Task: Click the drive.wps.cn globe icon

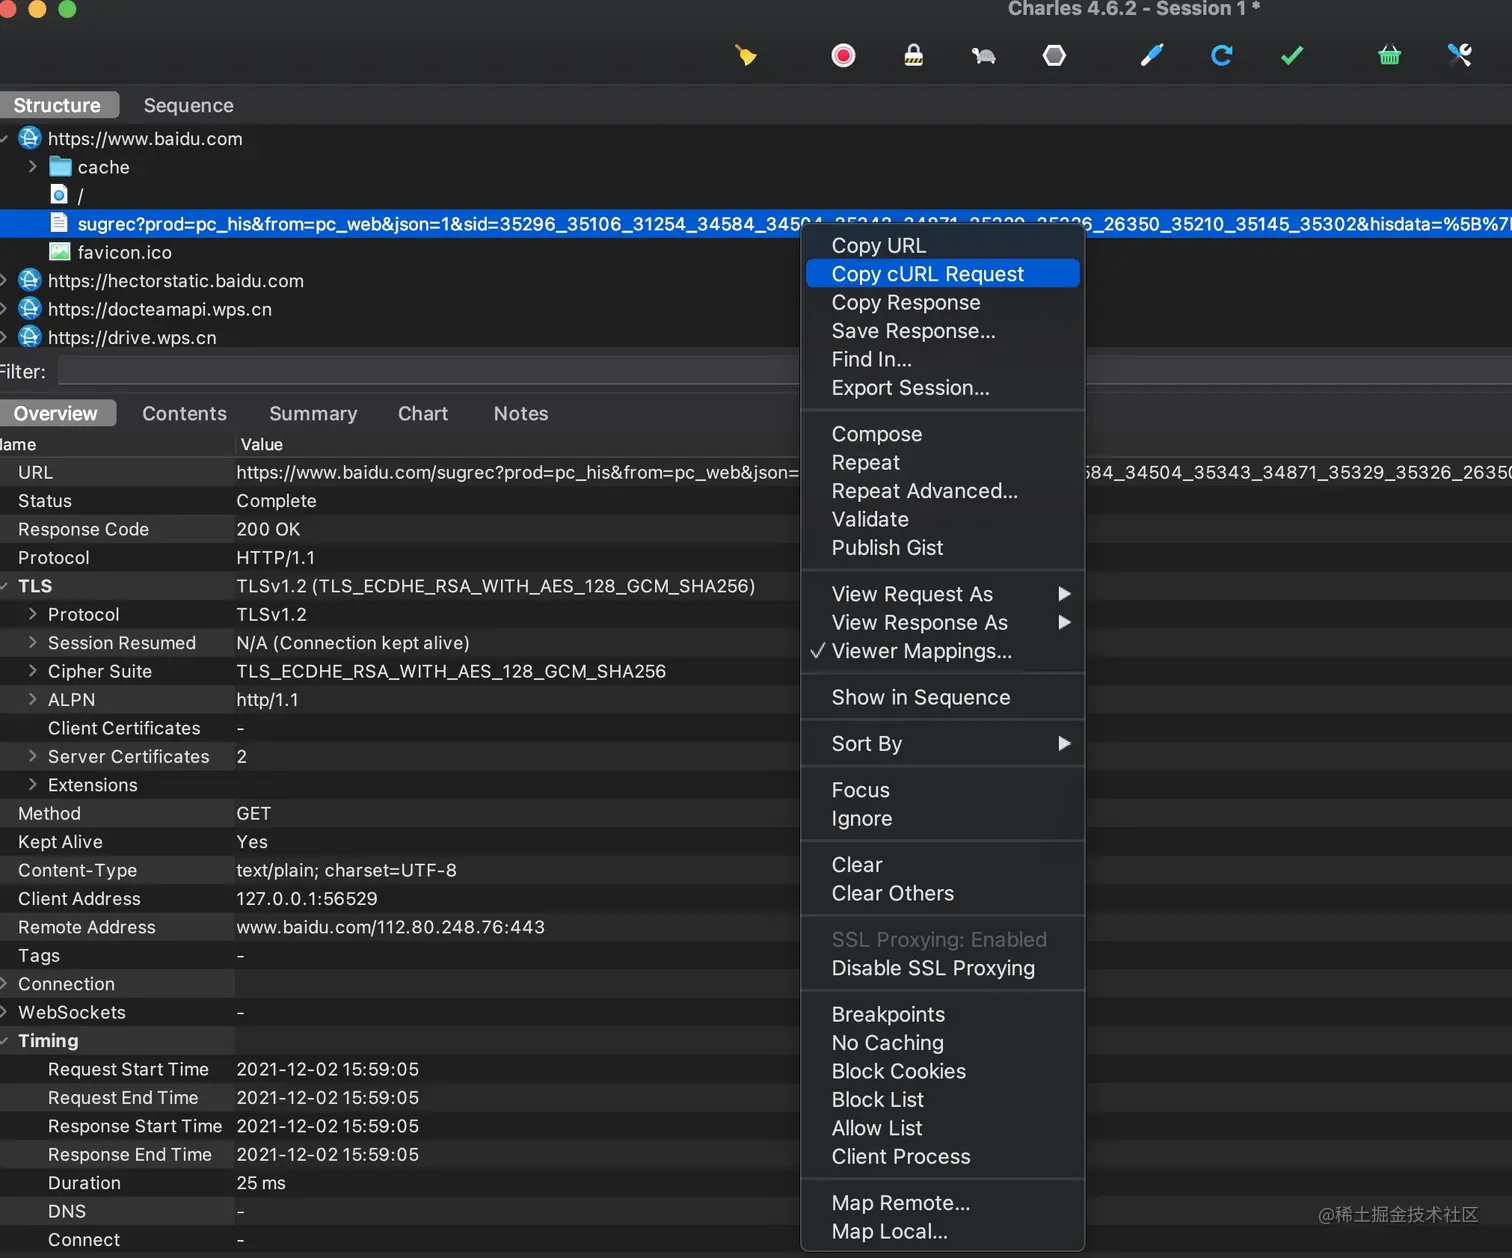Action: (x=30, y=337)
